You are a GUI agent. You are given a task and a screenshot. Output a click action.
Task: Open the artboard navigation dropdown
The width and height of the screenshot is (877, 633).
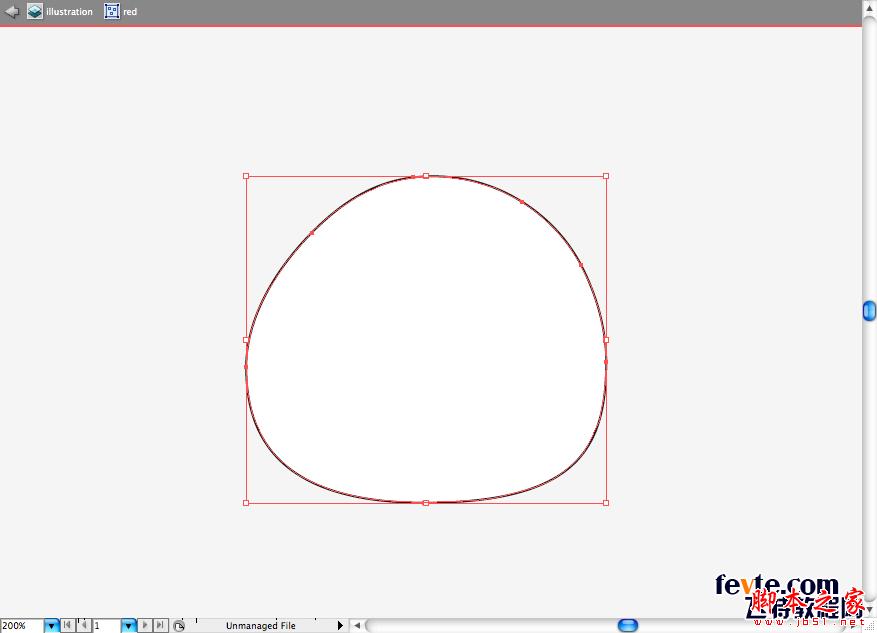click(129, 626)
